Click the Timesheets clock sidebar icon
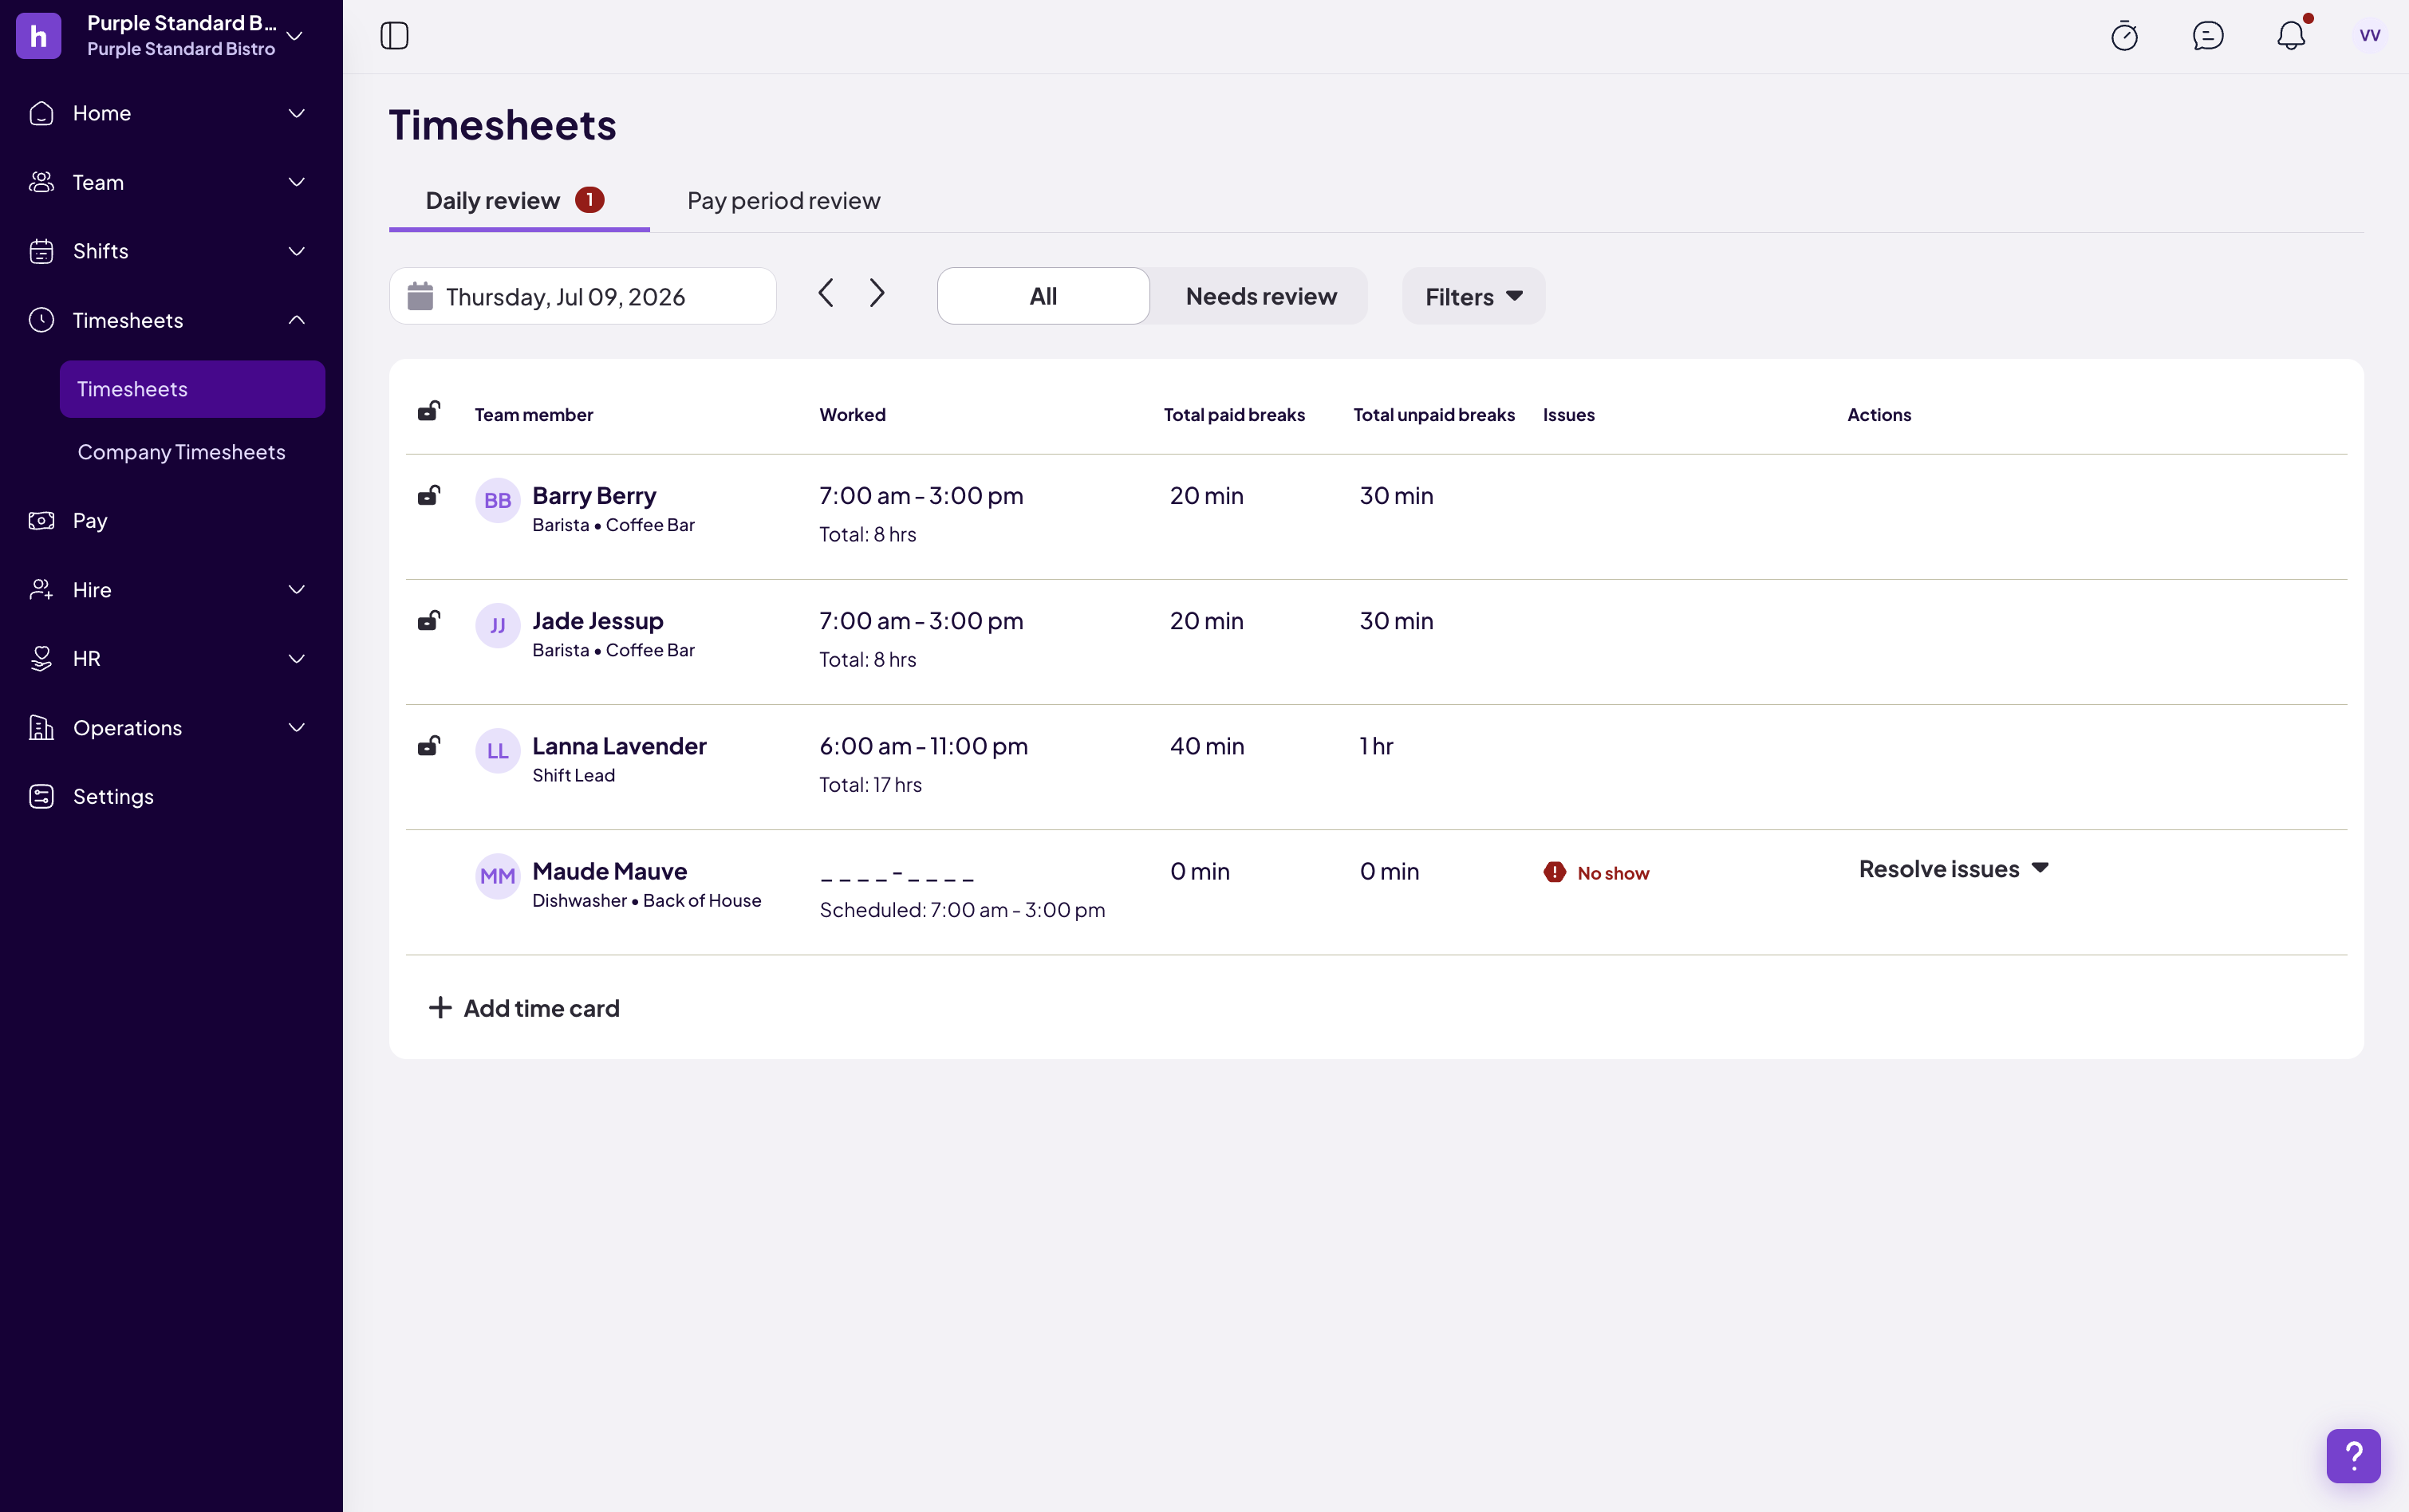Image resolution: width=2409 pixels, height=1512 pixels. coord(41,320)
